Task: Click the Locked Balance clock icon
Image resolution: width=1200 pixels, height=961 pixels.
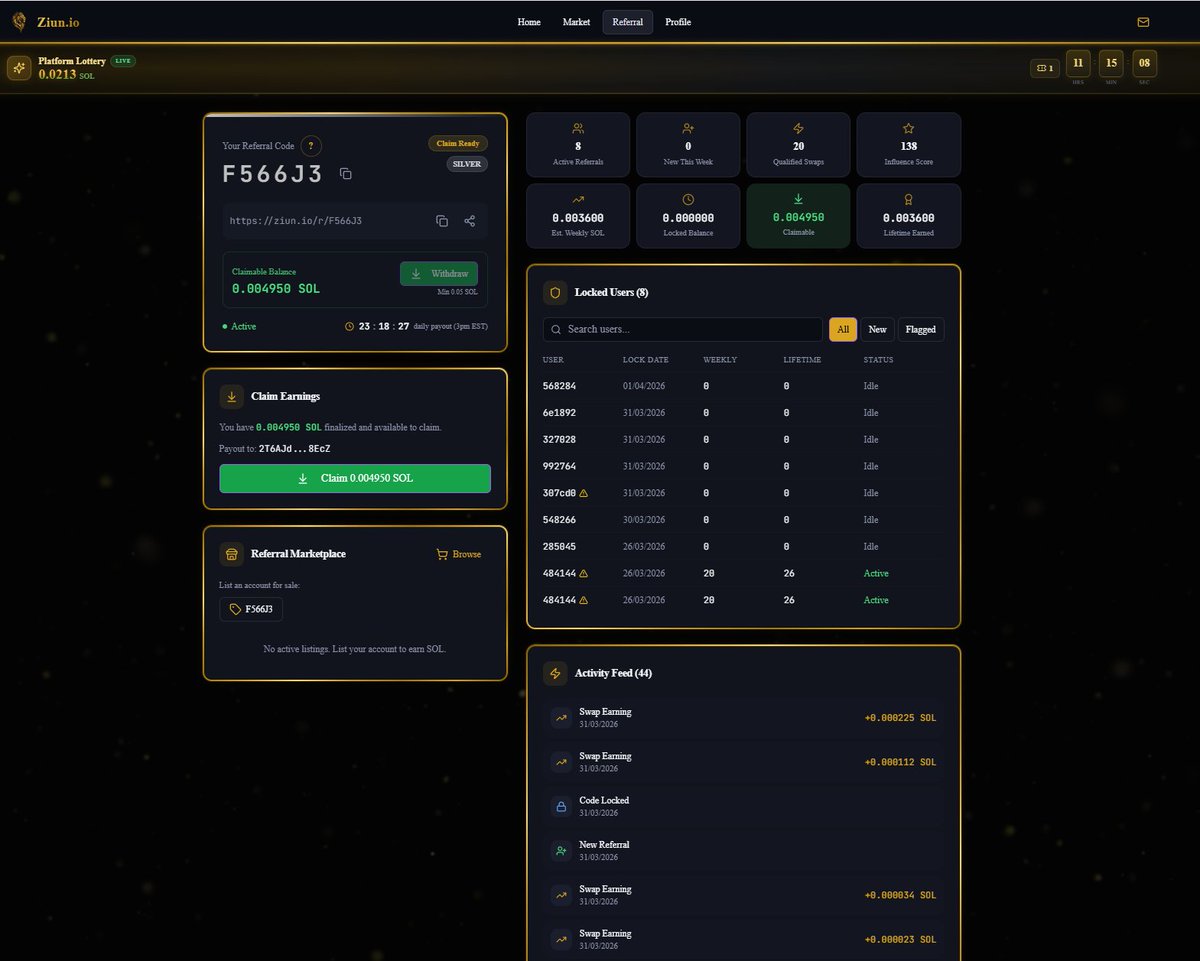Action: (688, 199)
